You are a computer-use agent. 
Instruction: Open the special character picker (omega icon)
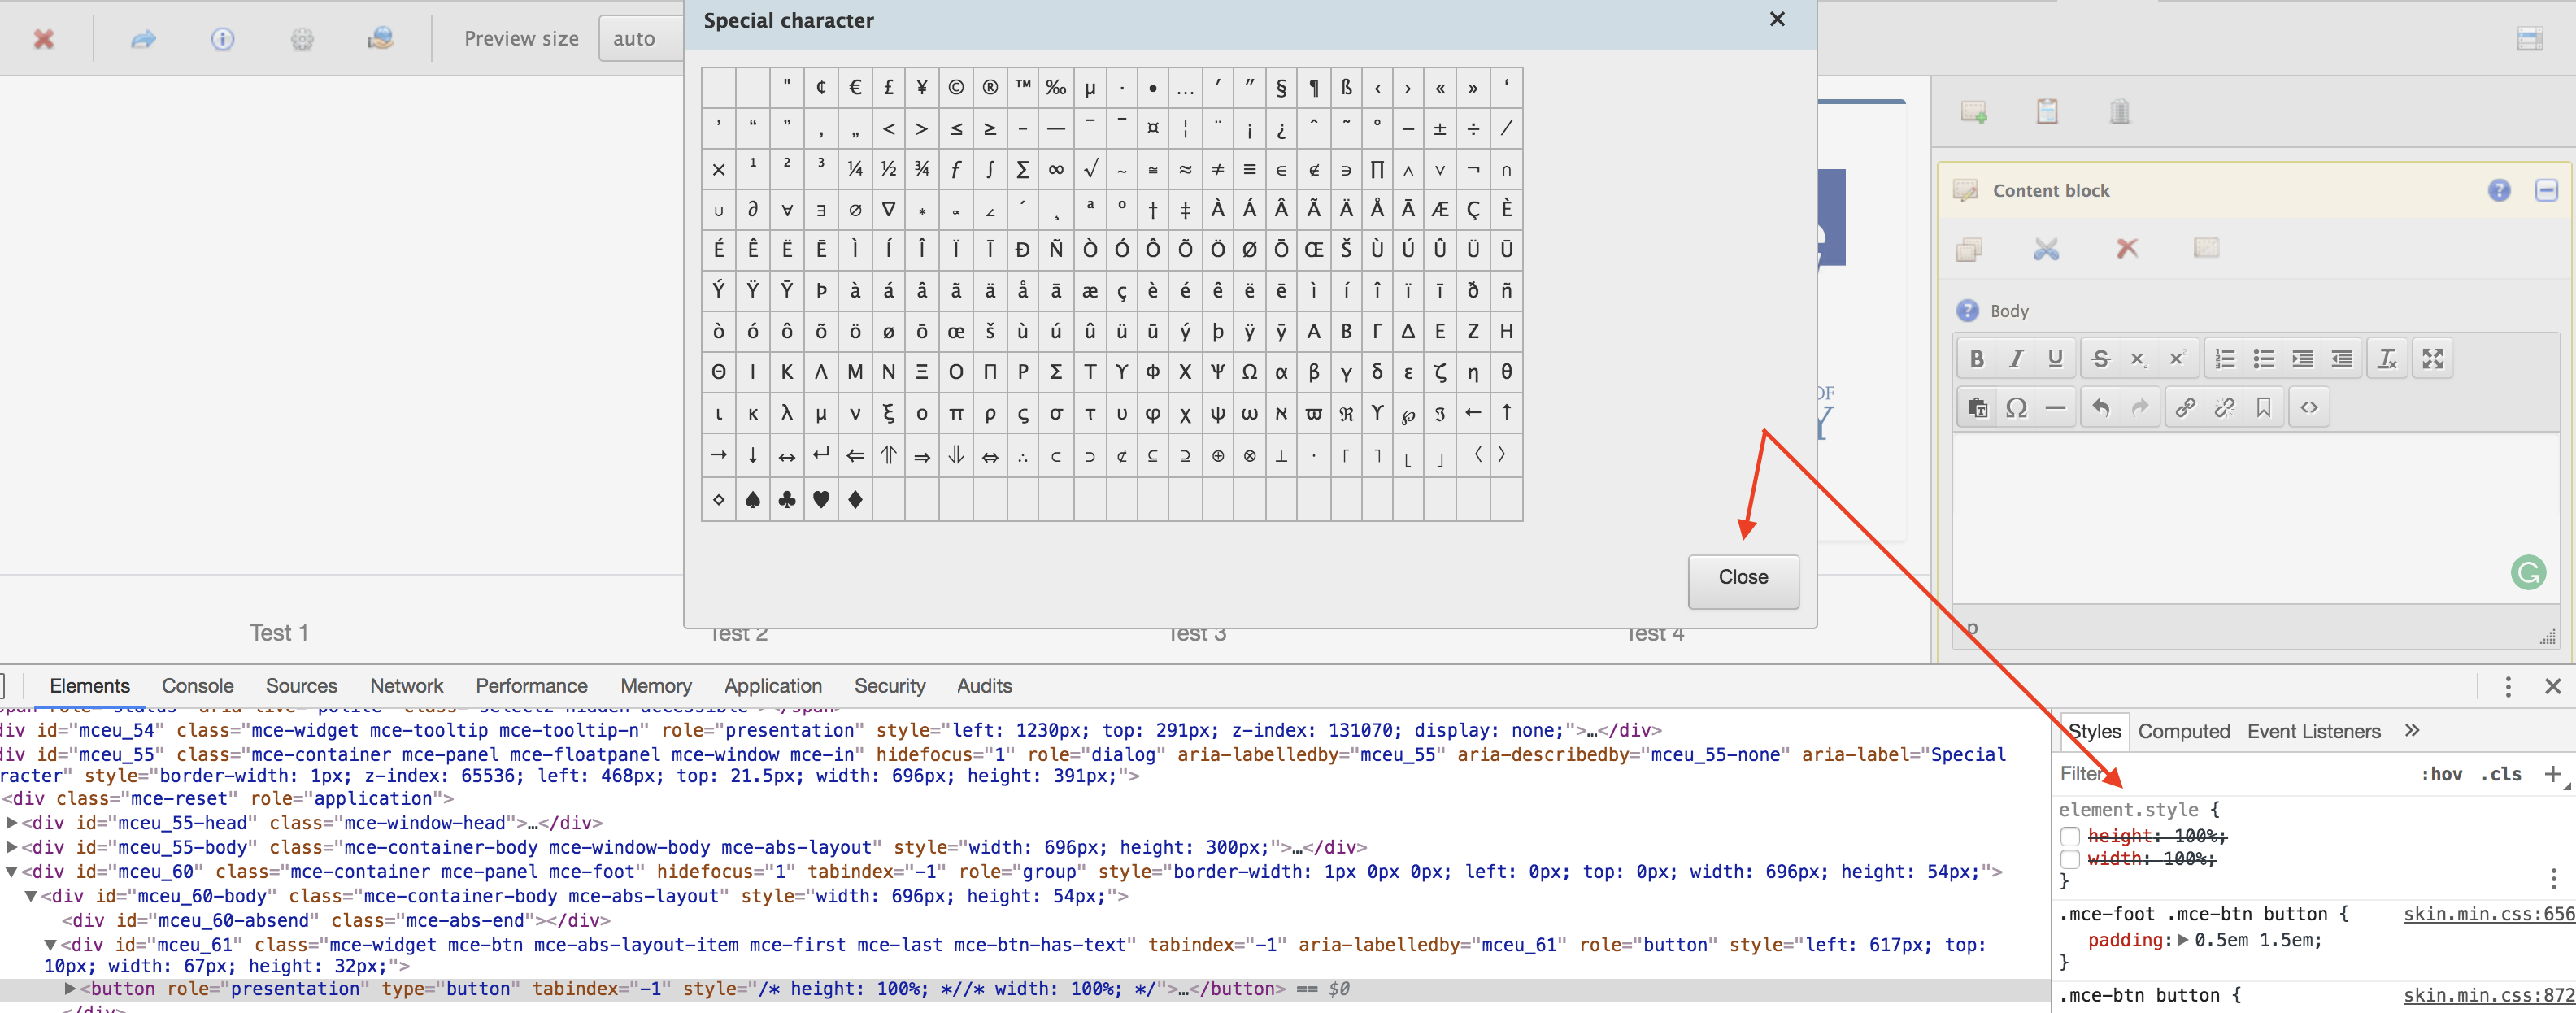[x=2017, y=407]
